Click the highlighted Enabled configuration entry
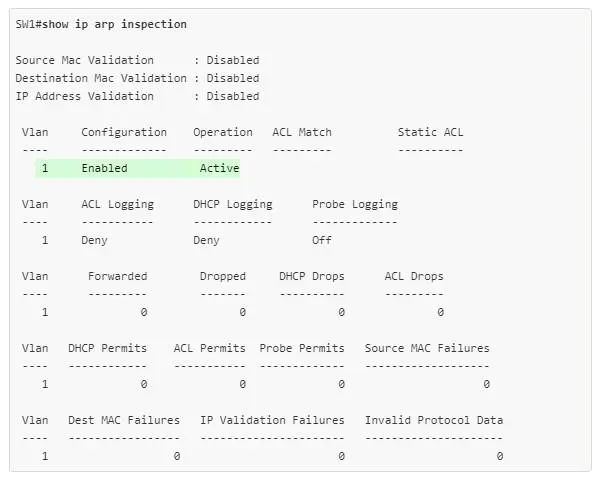The width and height of the screenshot is (598, 477). (104, 168)
